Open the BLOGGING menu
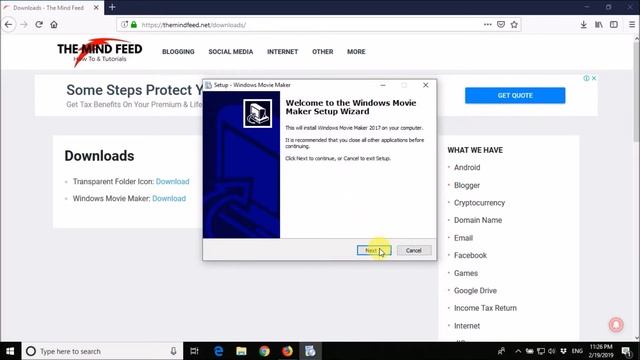Viewport: 640px width, 360px height. click(x=178, y=52)
